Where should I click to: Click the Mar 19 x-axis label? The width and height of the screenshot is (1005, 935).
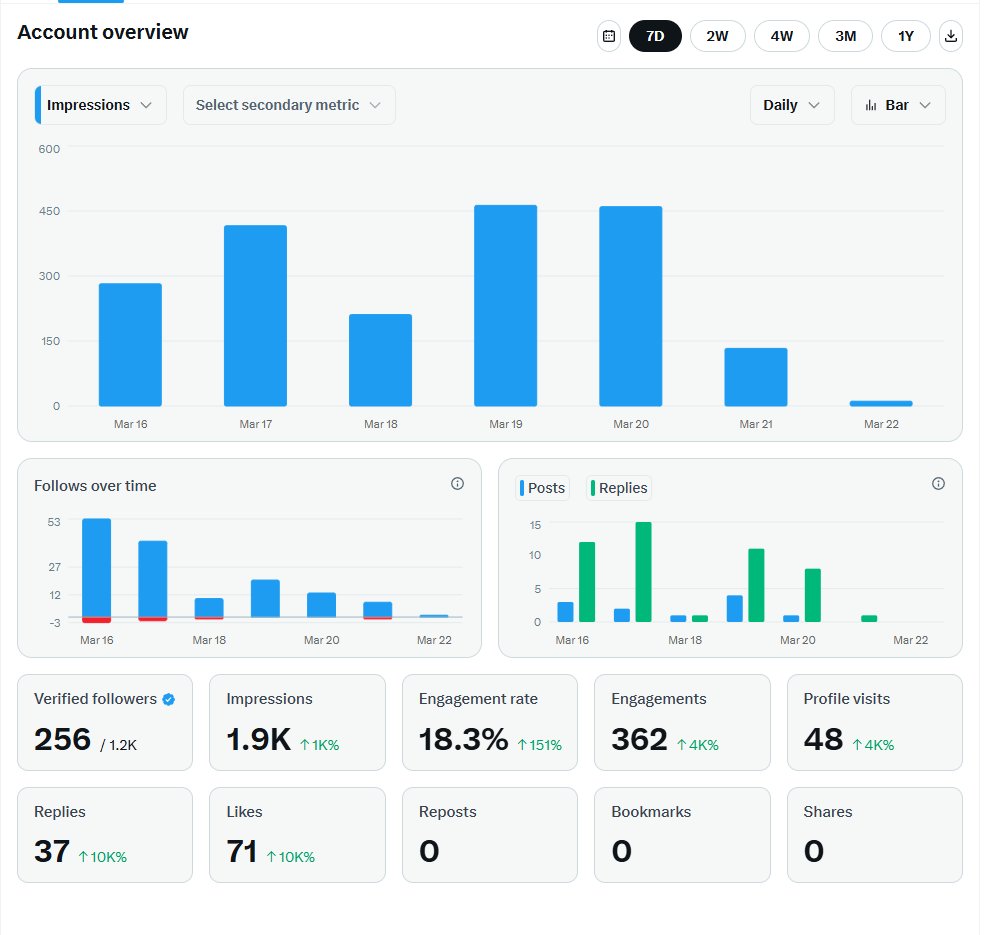(506, 424)
